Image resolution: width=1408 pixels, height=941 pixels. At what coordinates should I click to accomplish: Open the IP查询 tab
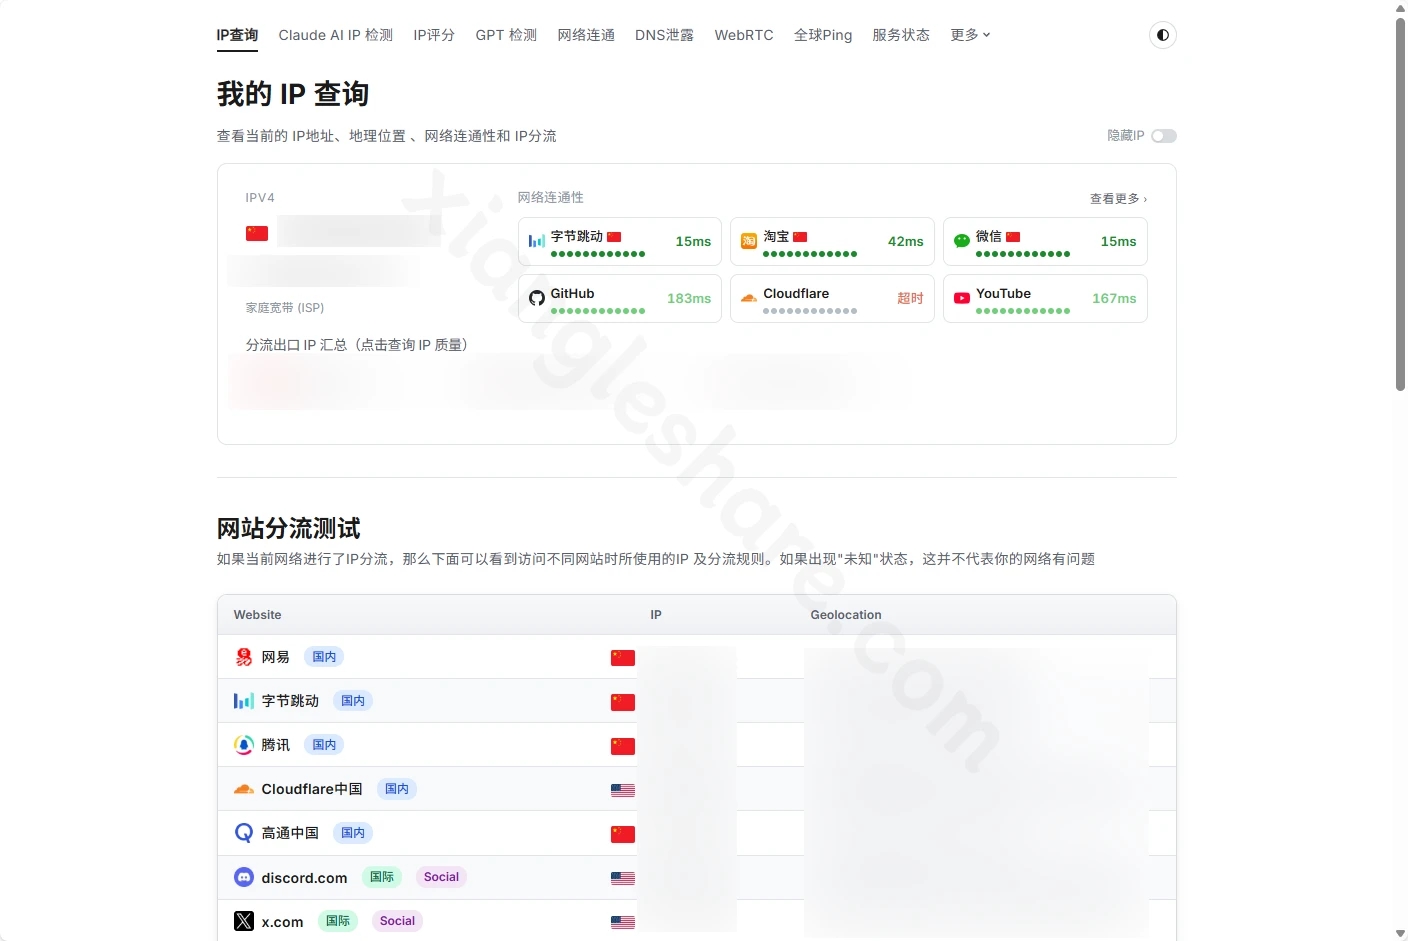click(x=237, y=35)
